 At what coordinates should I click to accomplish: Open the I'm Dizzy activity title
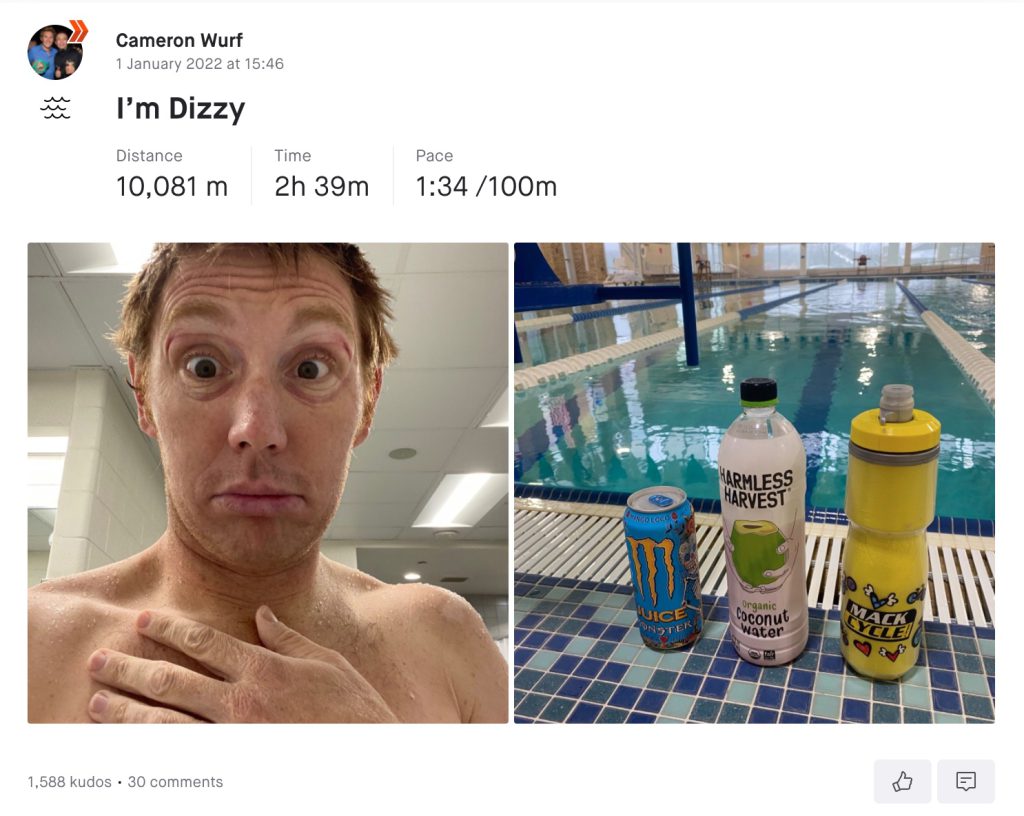coord(181,108)
